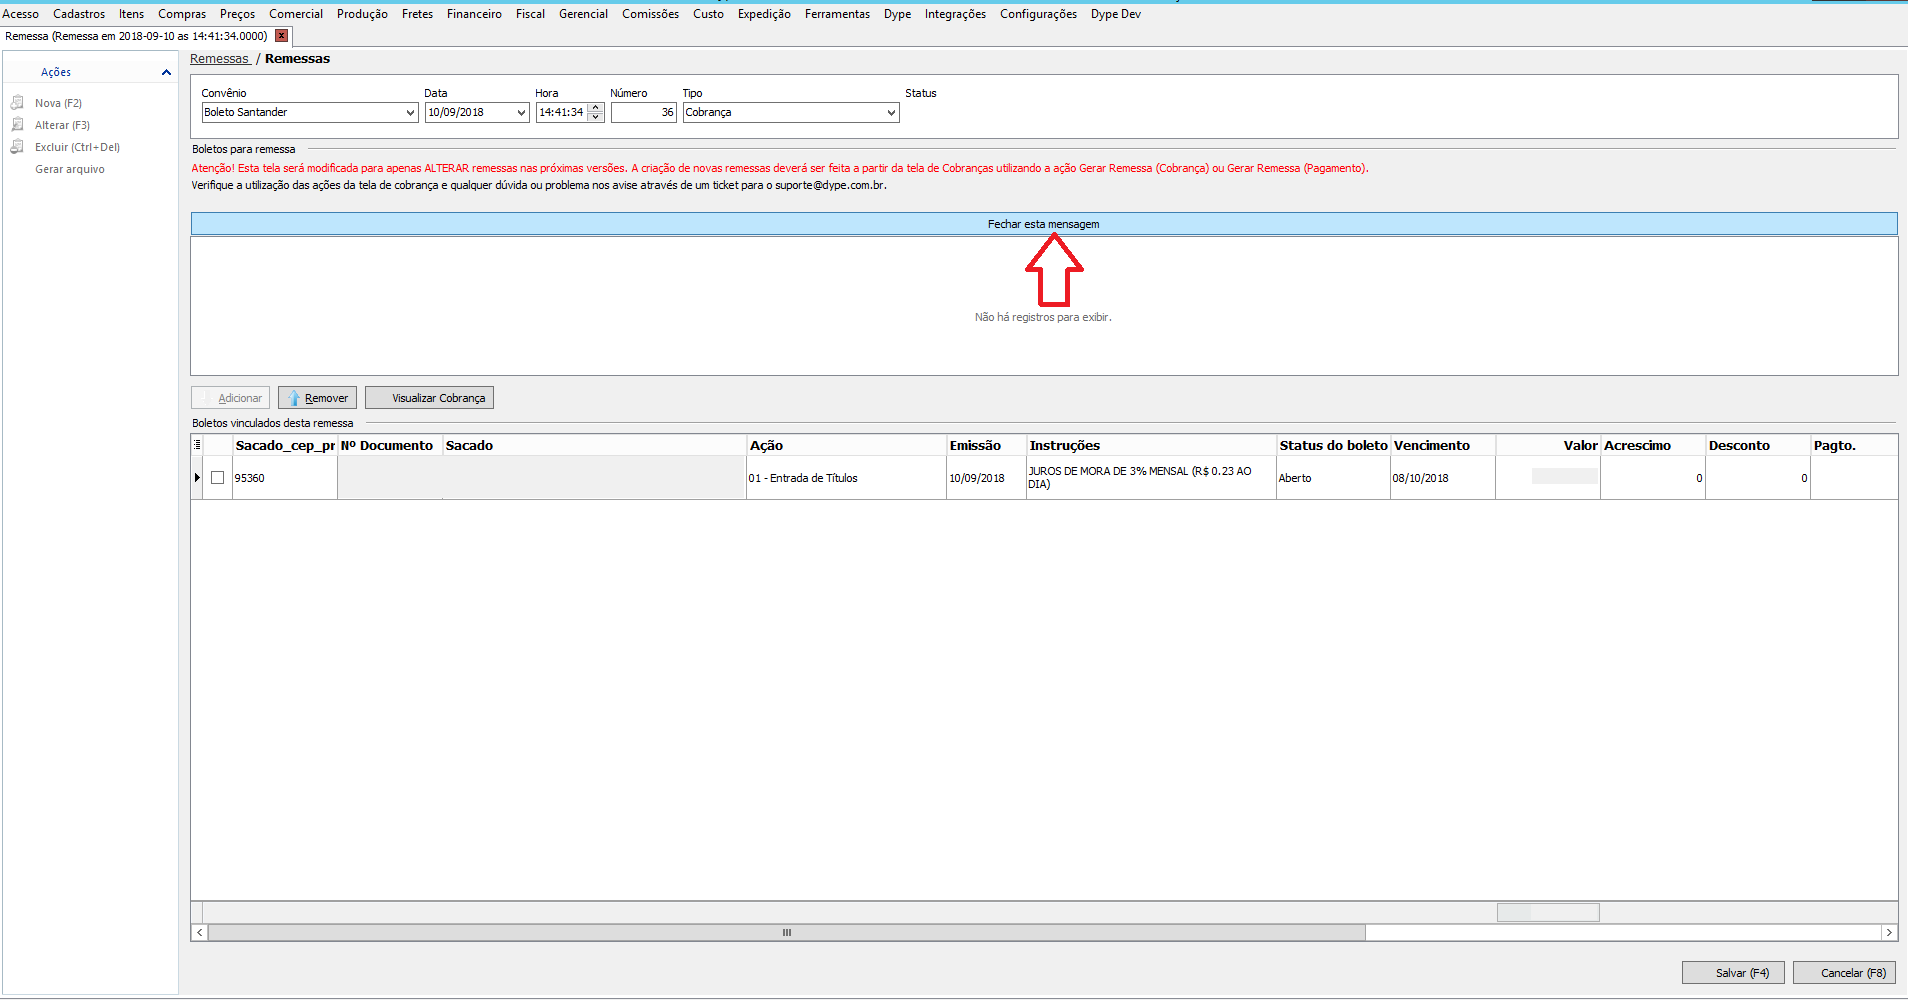Open the Convênio dropdown
This screenshot has height=1000, width=1908.
tap(410, 113)
